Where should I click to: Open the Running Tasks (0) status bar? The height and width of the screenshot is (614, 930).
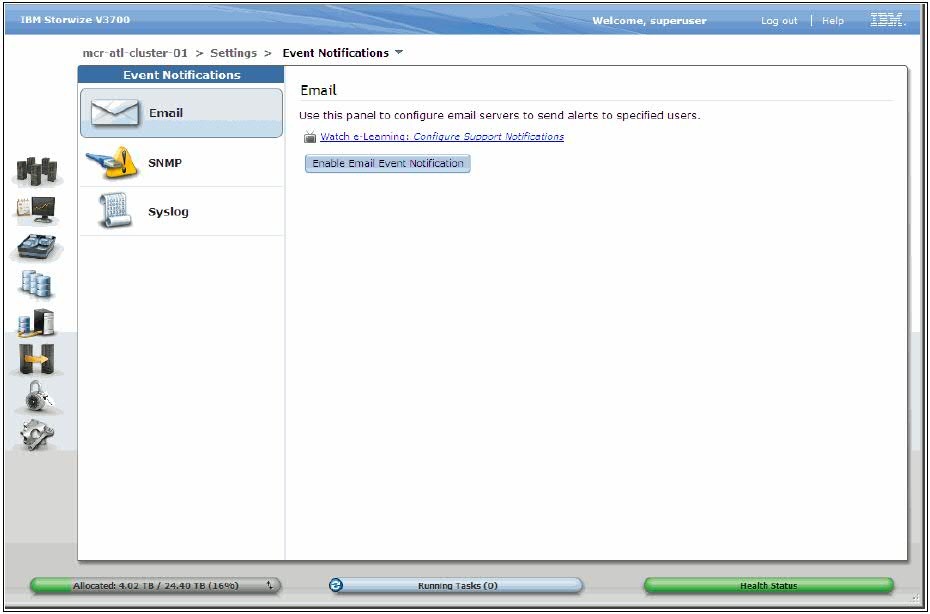pyautogui.click(x=456, y=586)
